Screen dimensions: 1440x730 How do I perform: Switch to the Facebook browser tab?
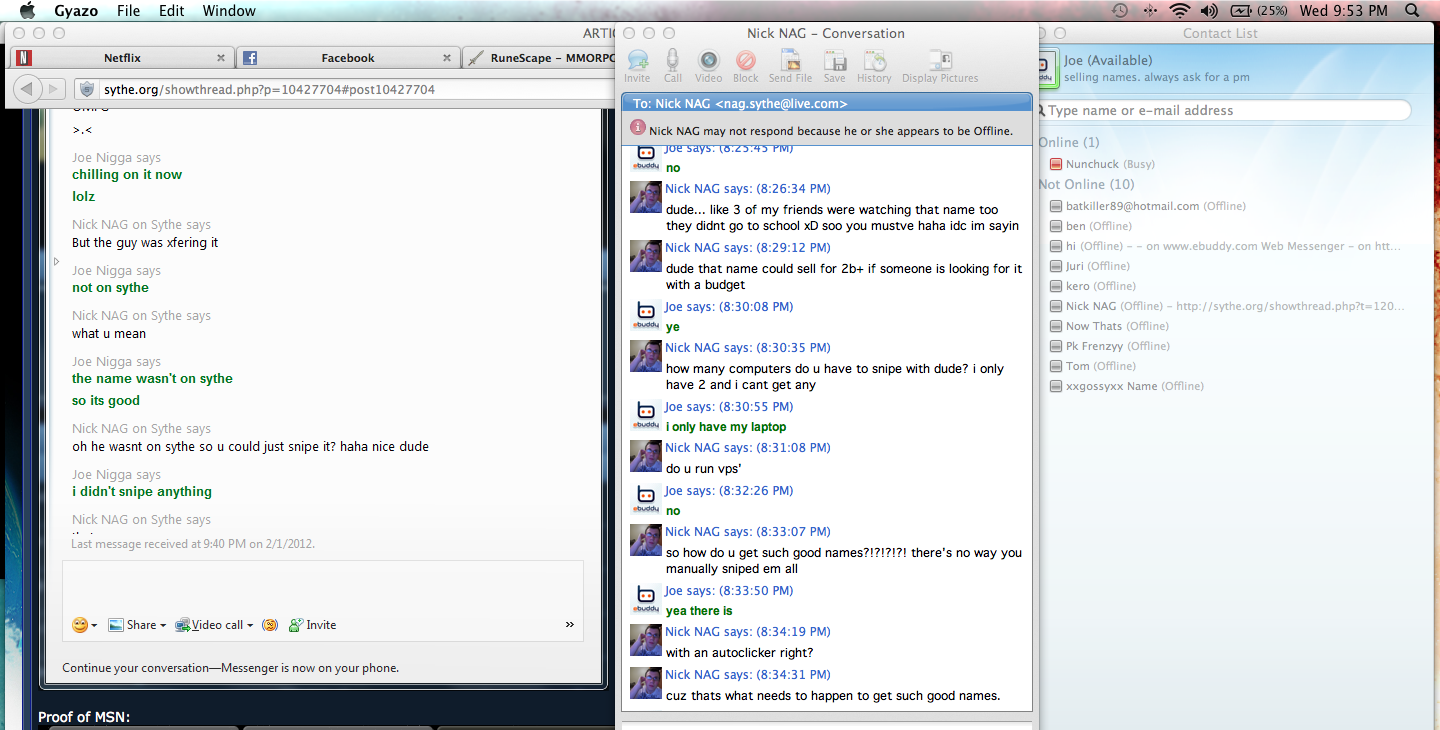pyautogui.click(x=348, y=58)
